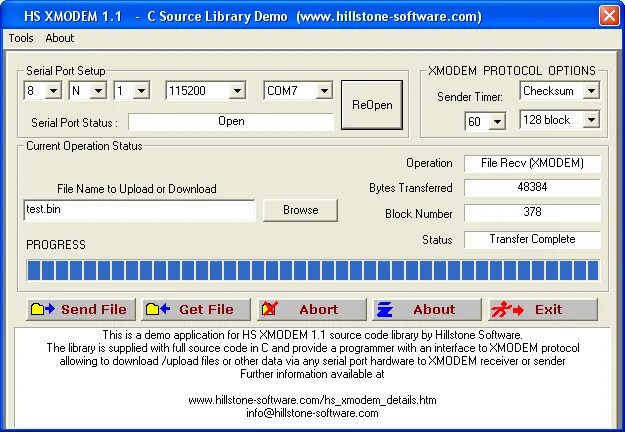The height and width of the screenshot is (432, 625).
Task: Click the Bytes Transferred value 48384
Action: (532, 187)
